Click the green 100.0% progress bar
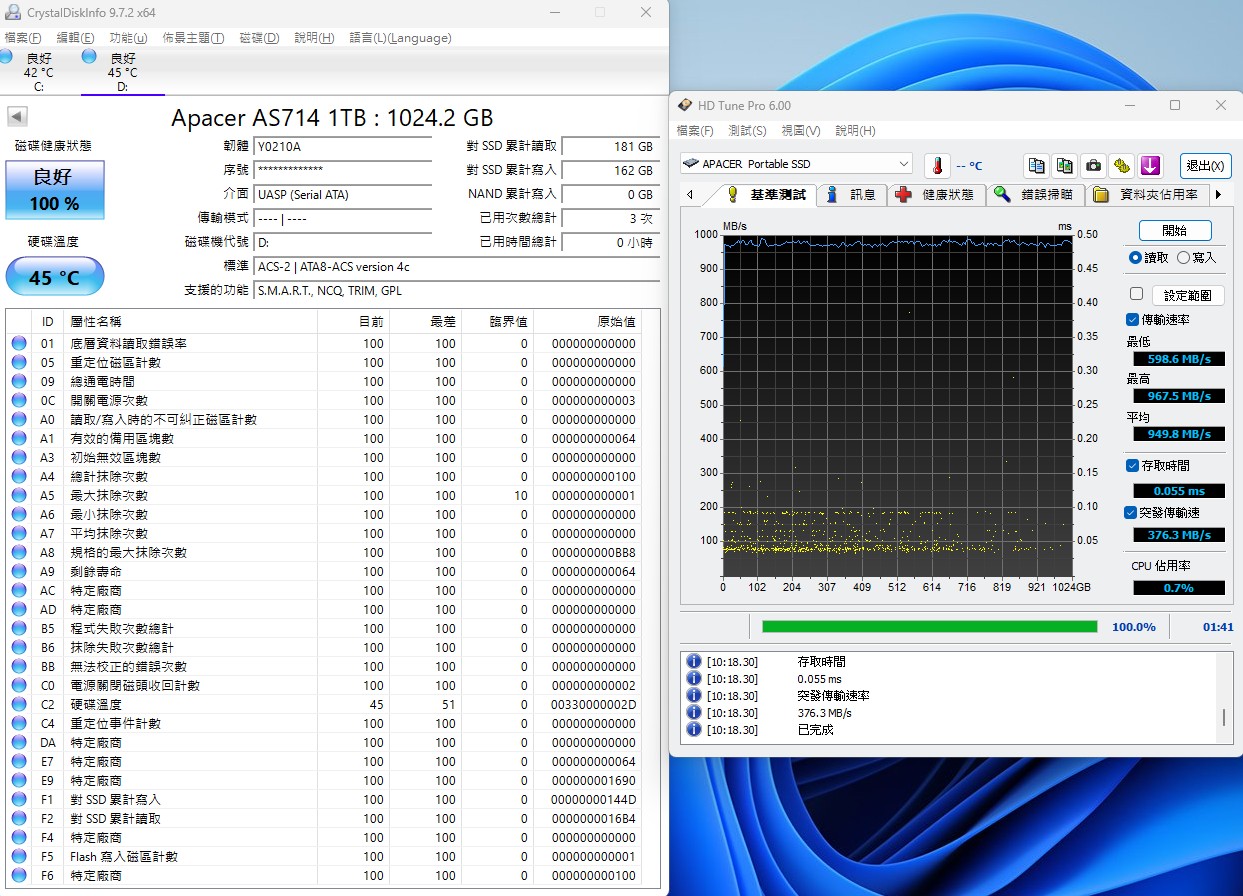 tap(930, 626)
